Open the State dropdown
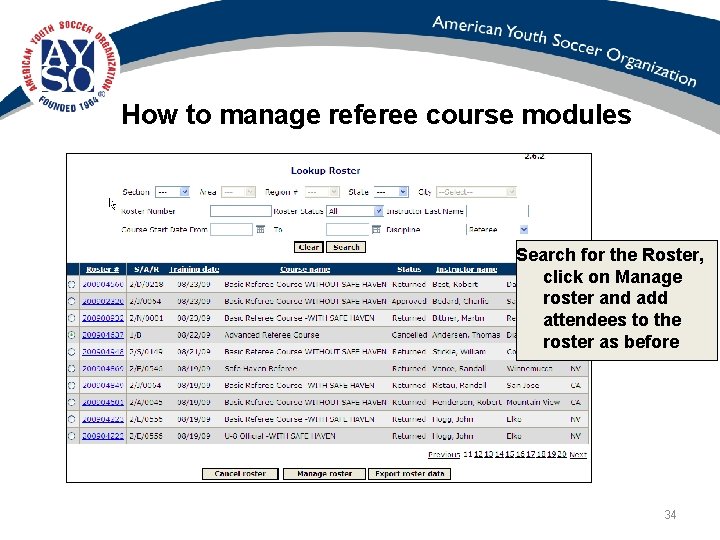 point(391,192)
